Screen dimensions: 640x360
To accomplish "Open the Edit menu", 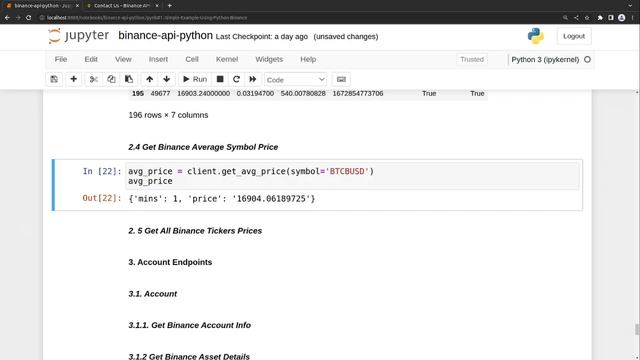I will [91, 59].
